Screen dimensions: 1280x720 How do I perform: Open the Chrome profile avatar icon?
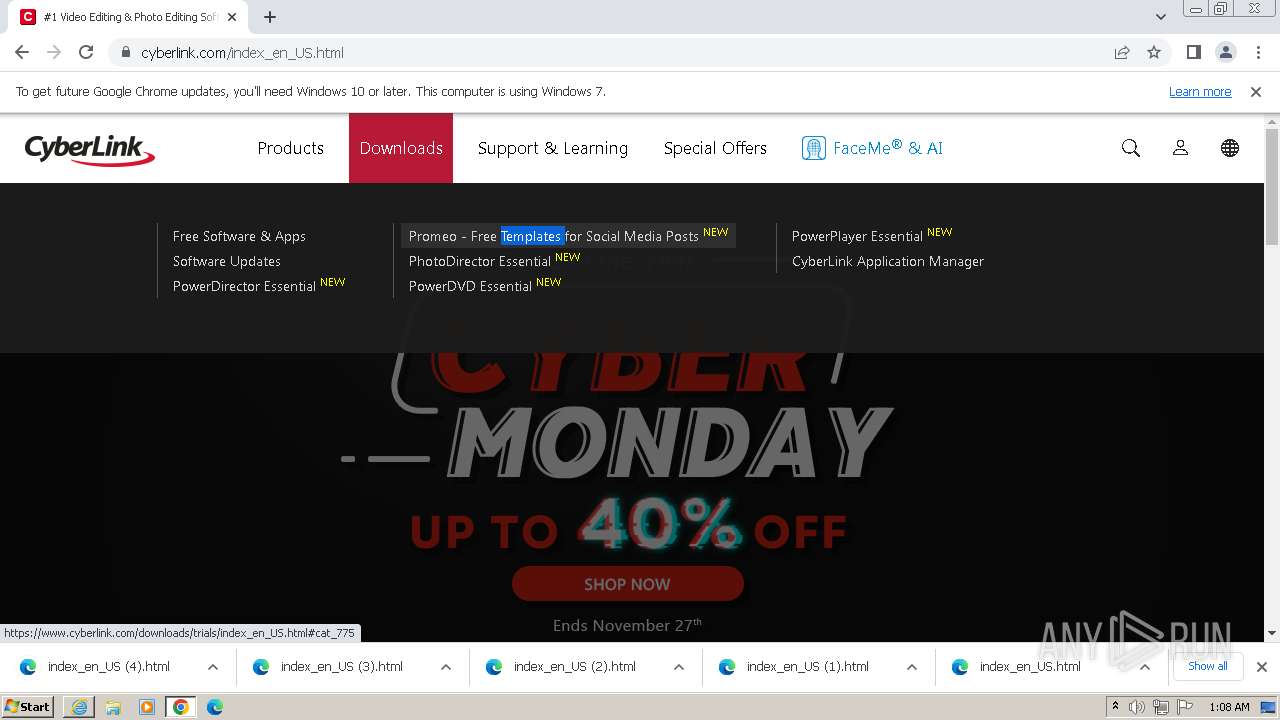tap(1226, 52)
